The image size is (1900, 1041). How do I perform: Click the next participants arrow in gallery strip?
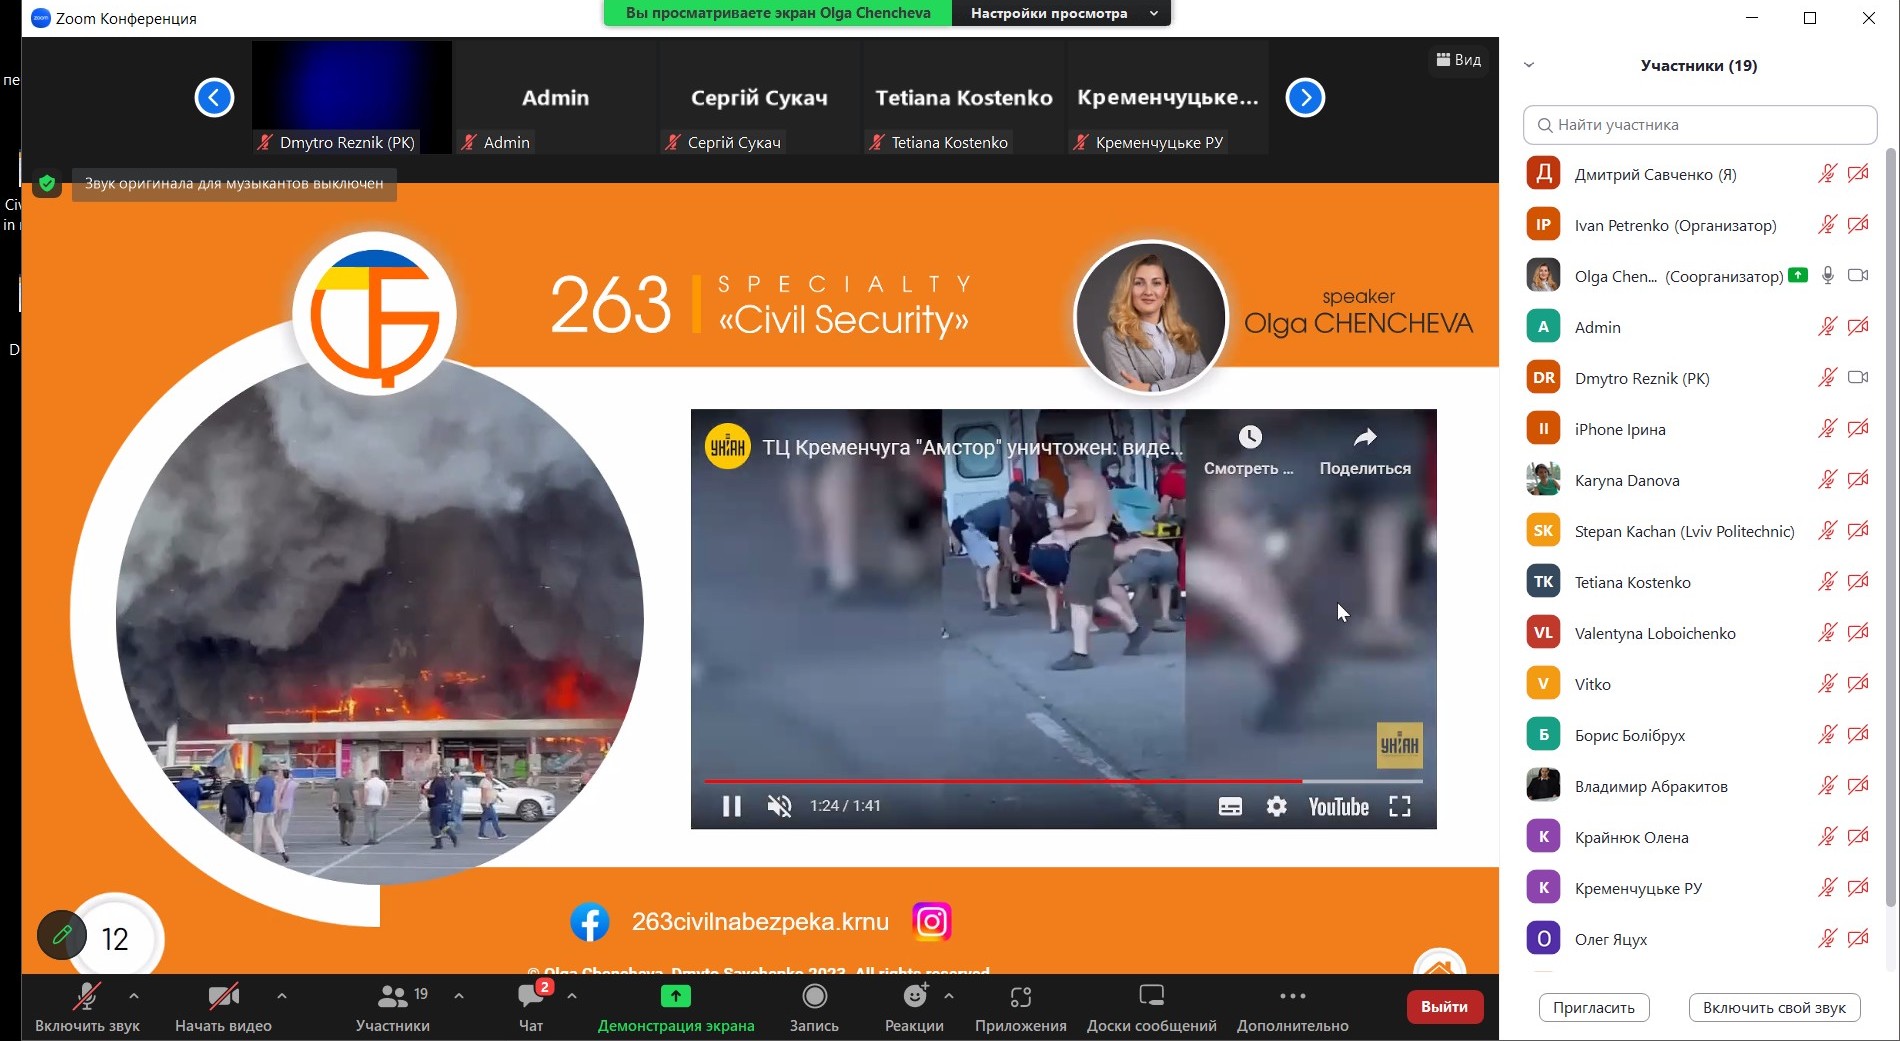pyautogui.click(x=1305, y=97)
